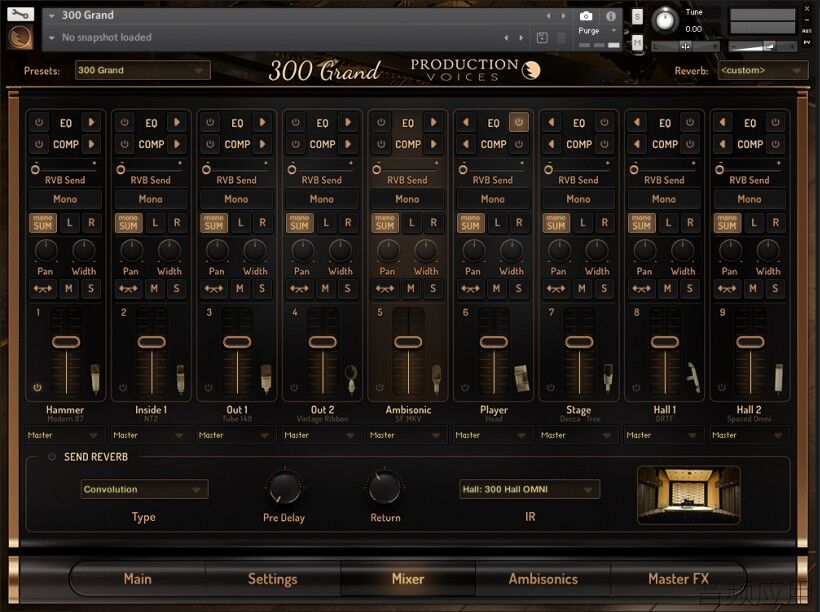Click the Hammer channel microphone icon
Screen dimensions: 820x612
pos(95,378)
